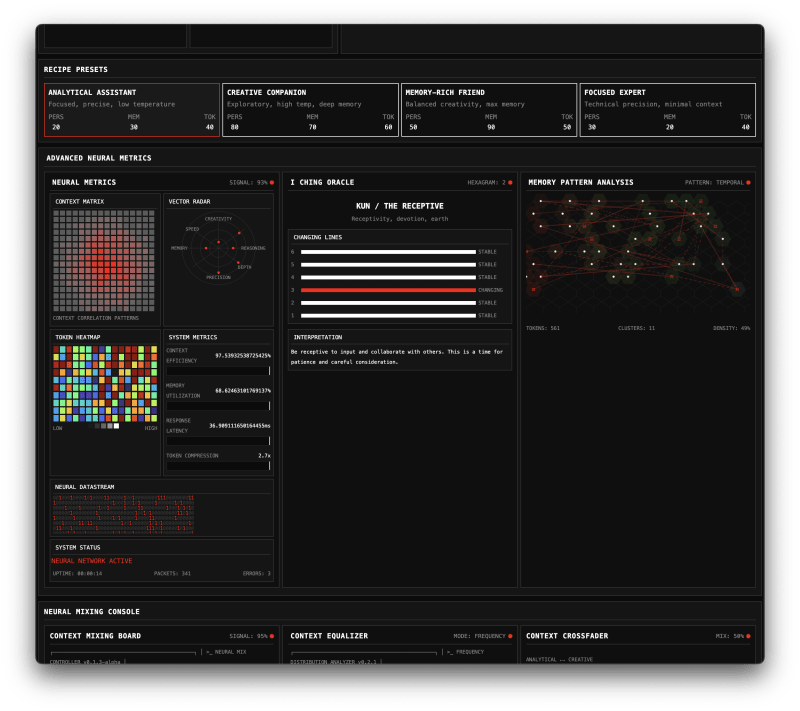Click the 'KUN / THE RECEPTIVE' title

(x=399, y=206)
